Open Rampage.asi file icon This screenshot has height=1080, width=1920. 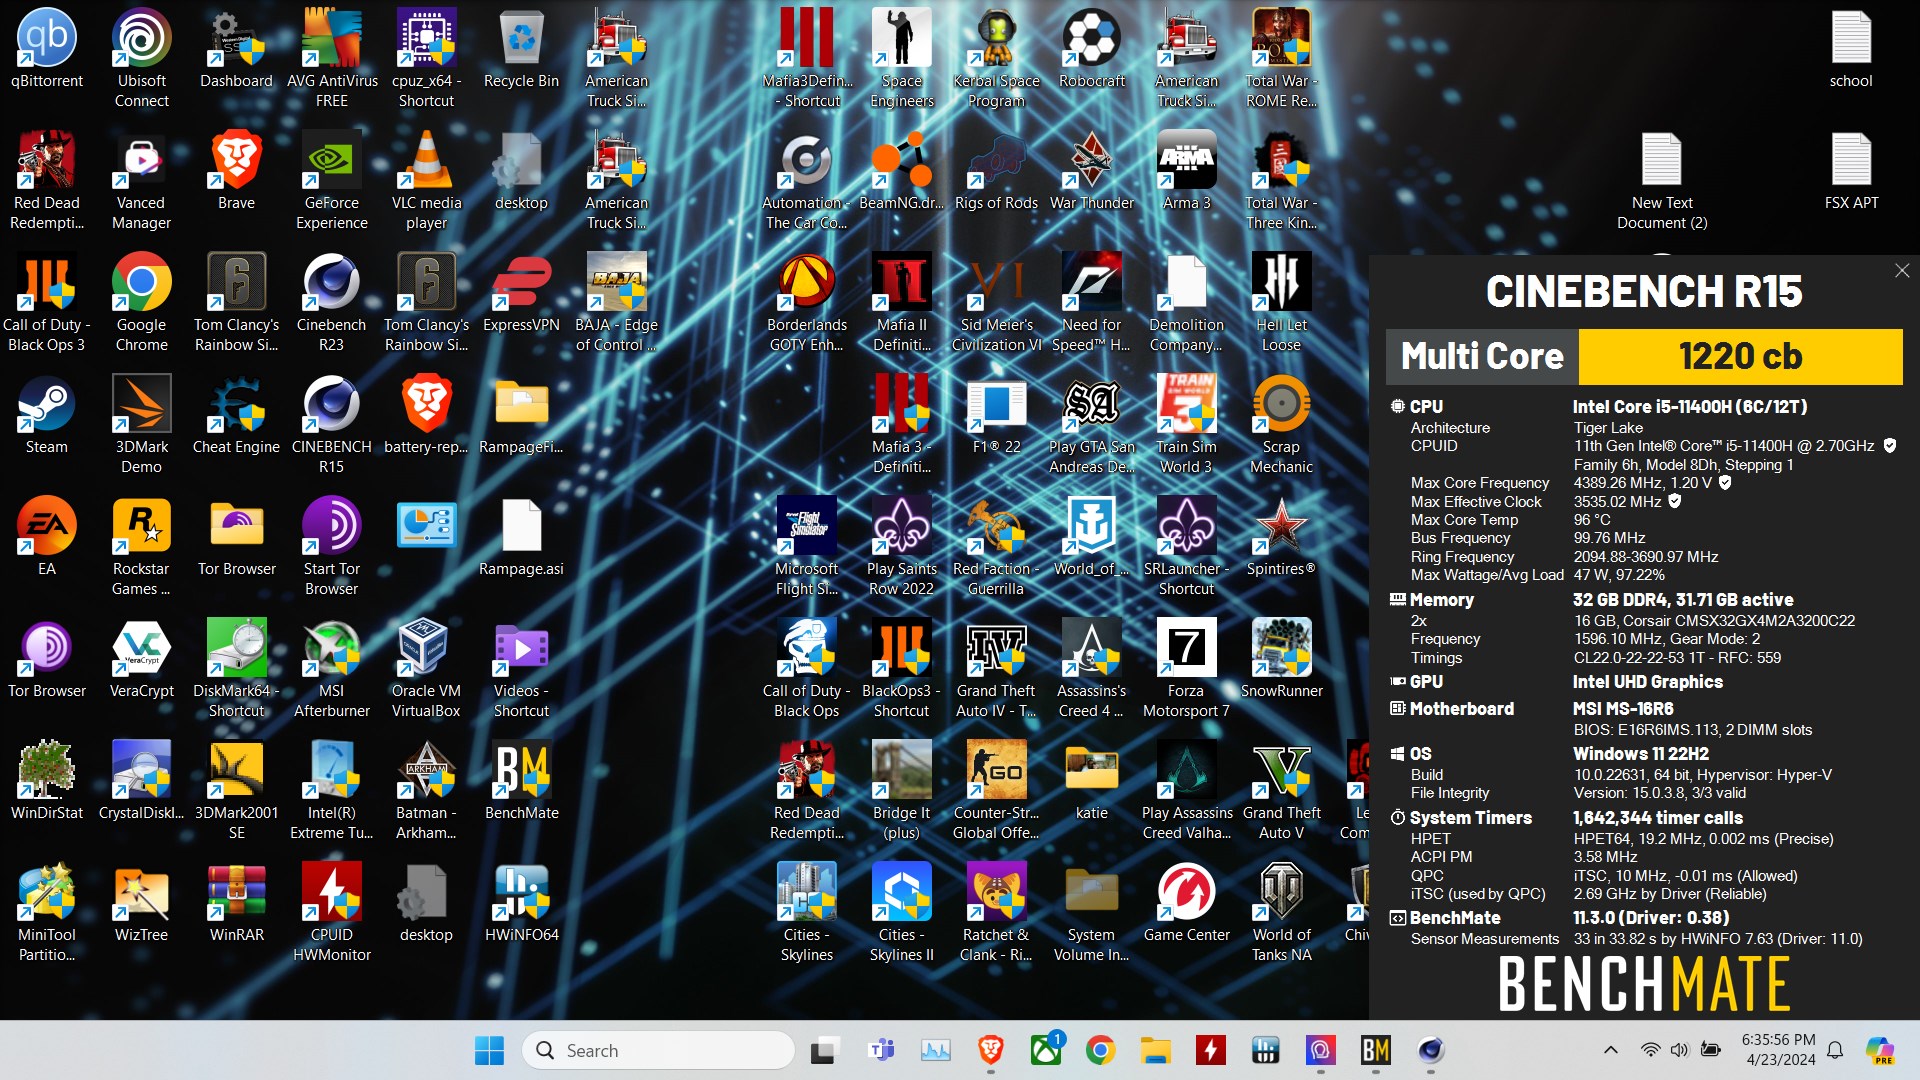(521, 538)
